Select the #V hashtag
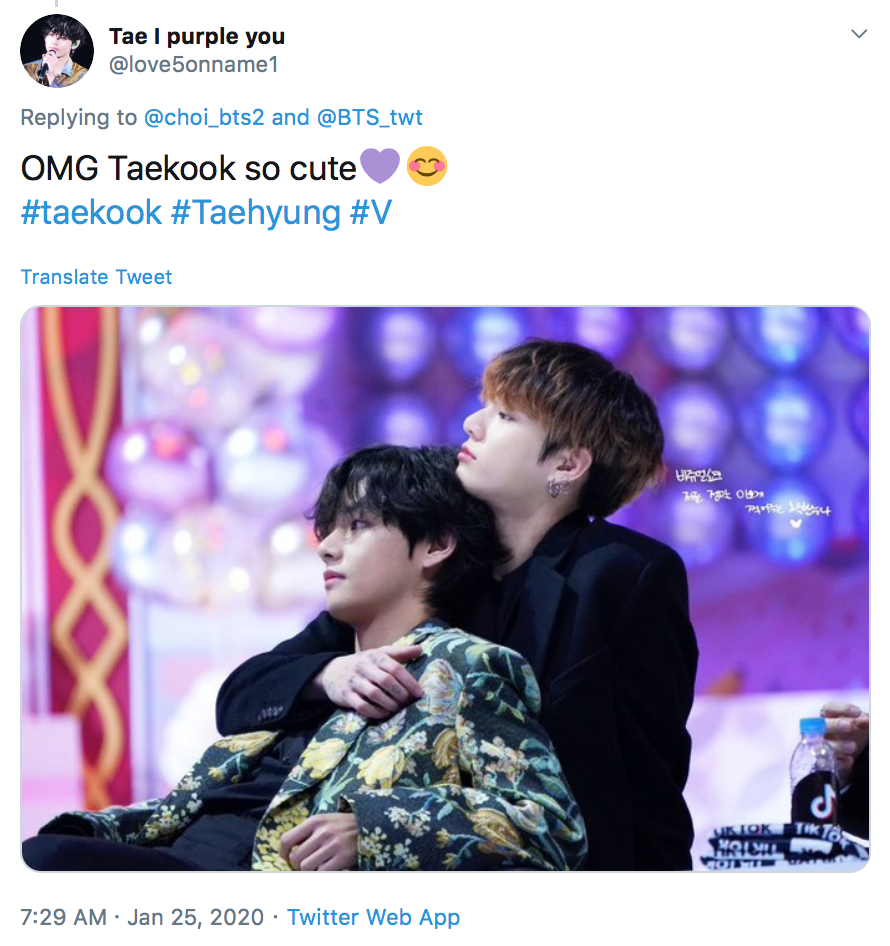890x946 pixels. 370,212
